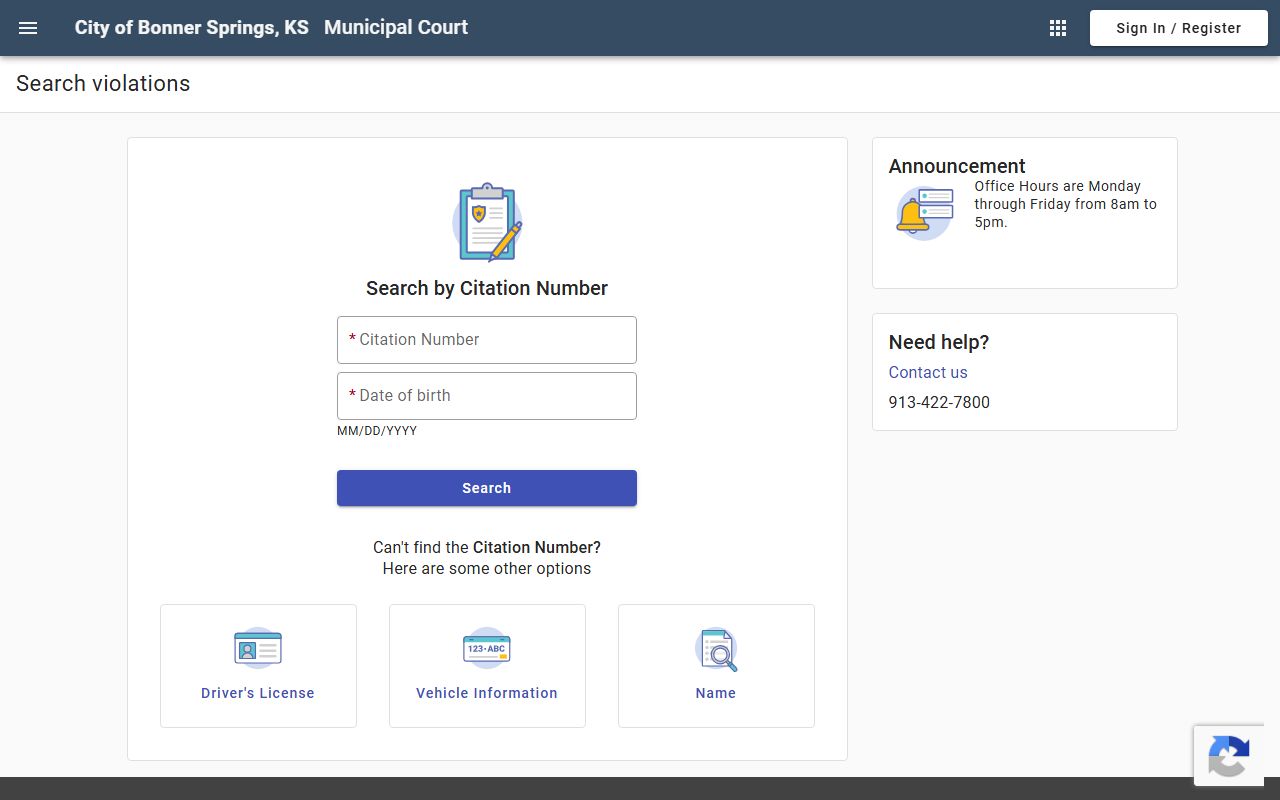Click the City of Bonner Springs, KS title
This screenshot has width=1280, height=800.
[x=192, y=28]
